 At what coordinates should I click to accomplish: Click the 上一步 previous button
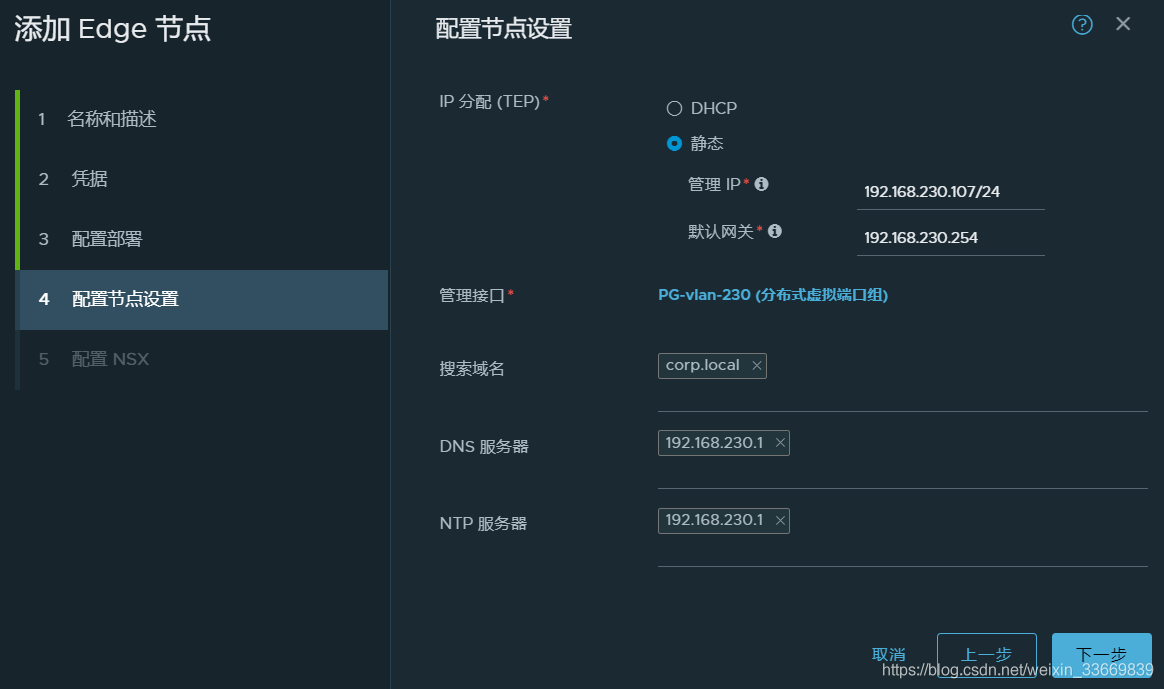986,655
